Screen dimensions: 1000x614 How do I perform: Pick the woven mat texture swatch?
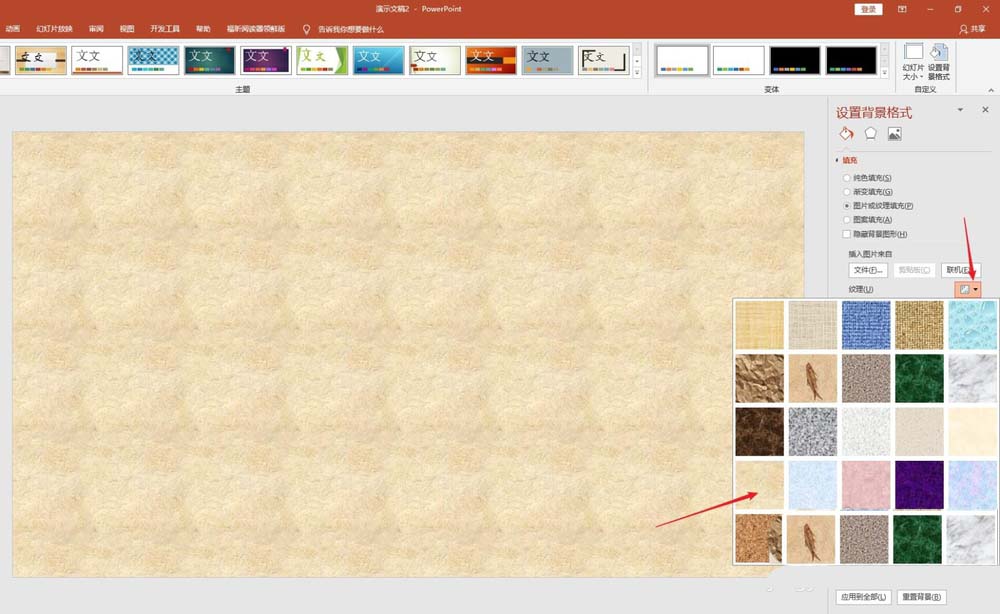coord(919,325)
